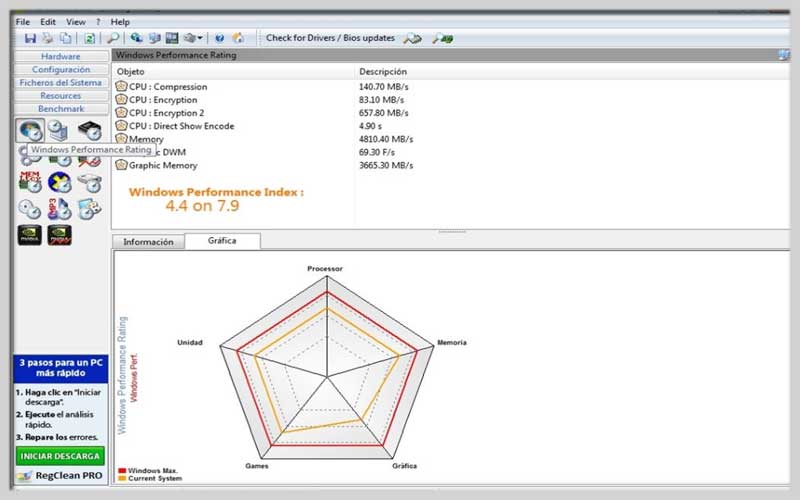Image resolution: width=800 pixels, height=500 pixels.
Task: Open the question mark menu
Action: click(98, 22)
